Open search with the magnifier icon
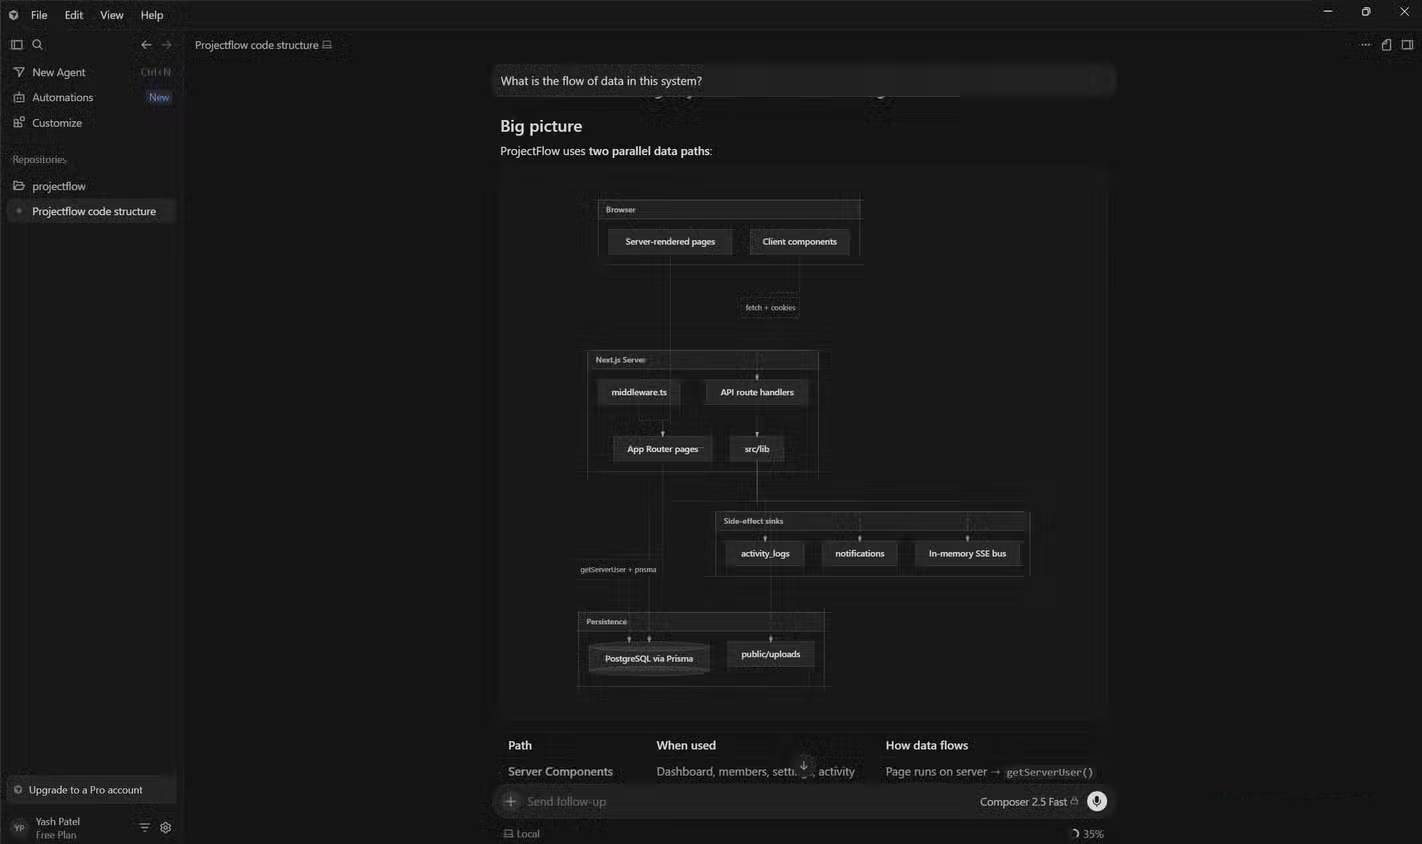The height and width of the screenshot is (844, 1422). tap(38, 44)
